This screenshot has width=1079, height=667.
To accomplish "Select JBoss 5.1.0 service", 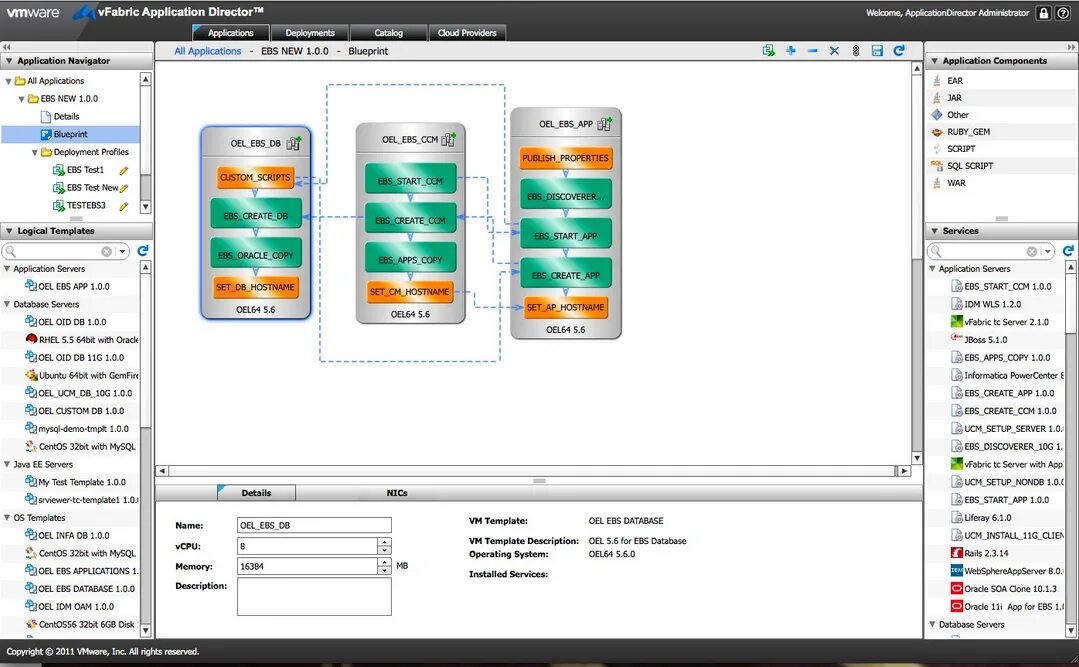I will point(985,340).
